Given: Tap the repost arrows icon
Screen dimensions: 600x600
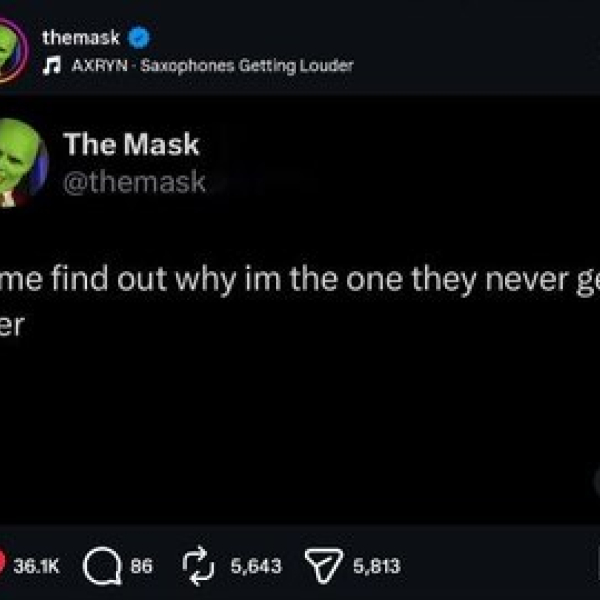Looking at the screenshot, I should coord(198,566).
